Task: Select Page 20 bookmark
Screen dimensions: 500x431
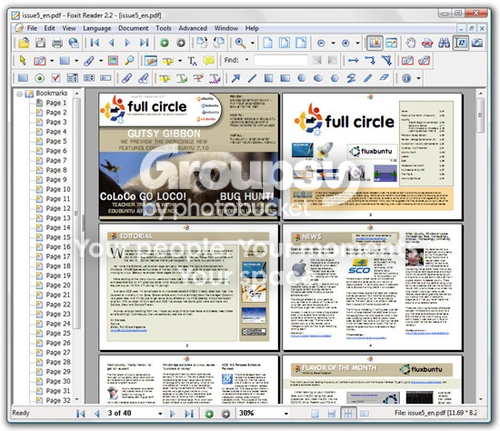Action: [x=58, y=285]
